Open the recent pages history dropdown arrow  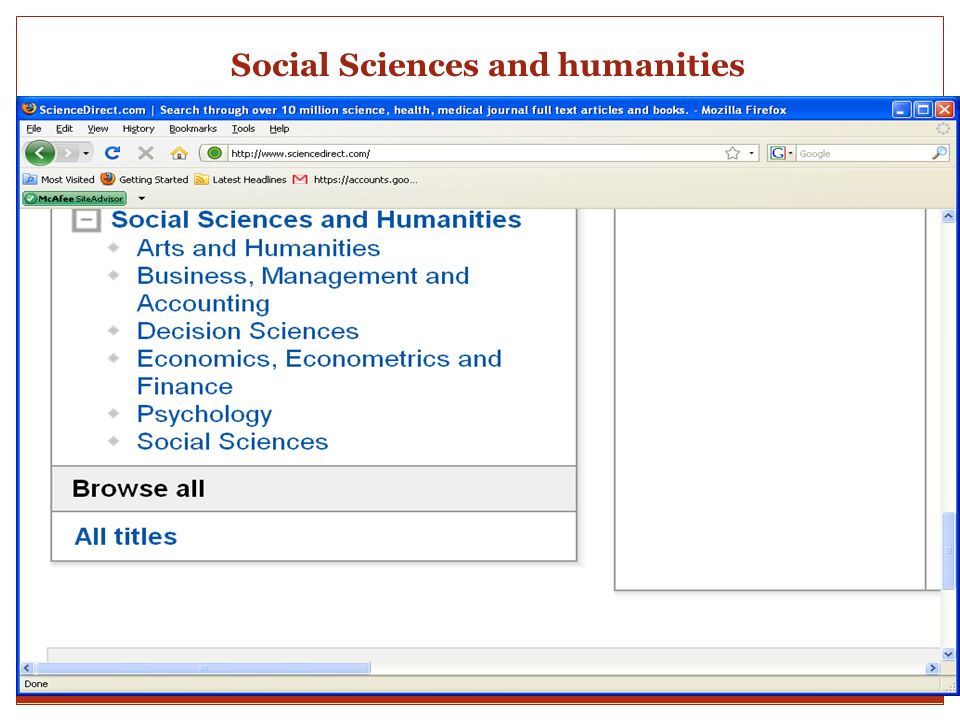pos(86,153)
